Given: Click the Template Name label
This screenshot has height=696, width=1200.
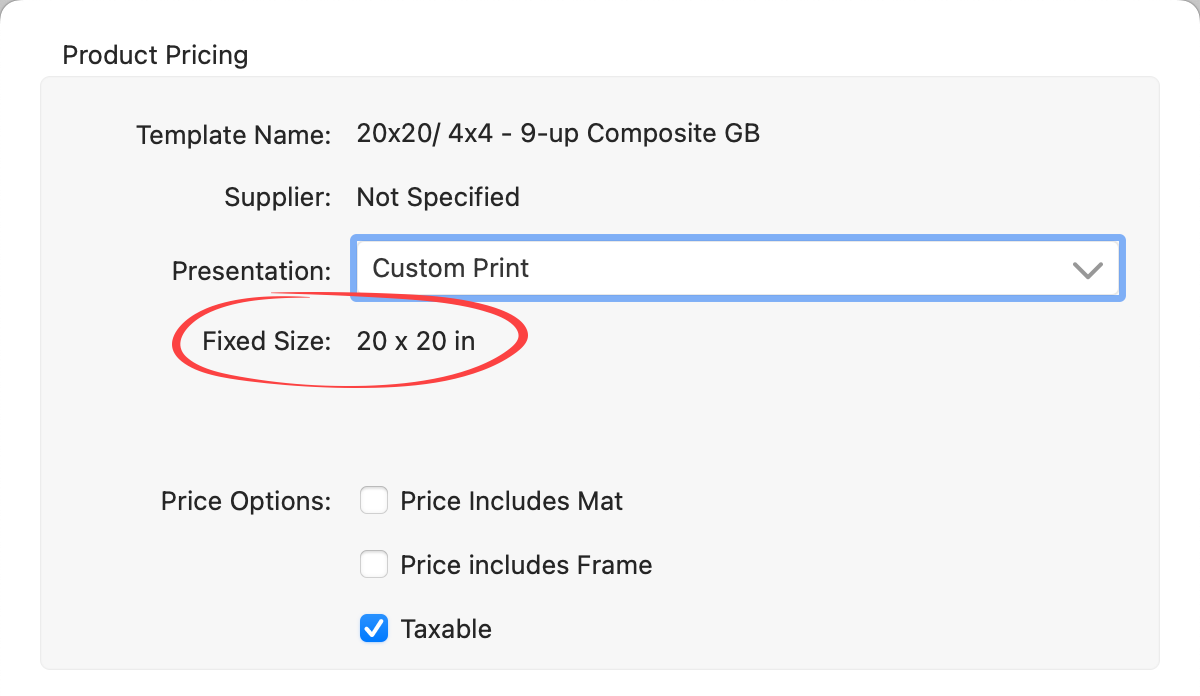Looking at the screenshot, I should point(233,135).
